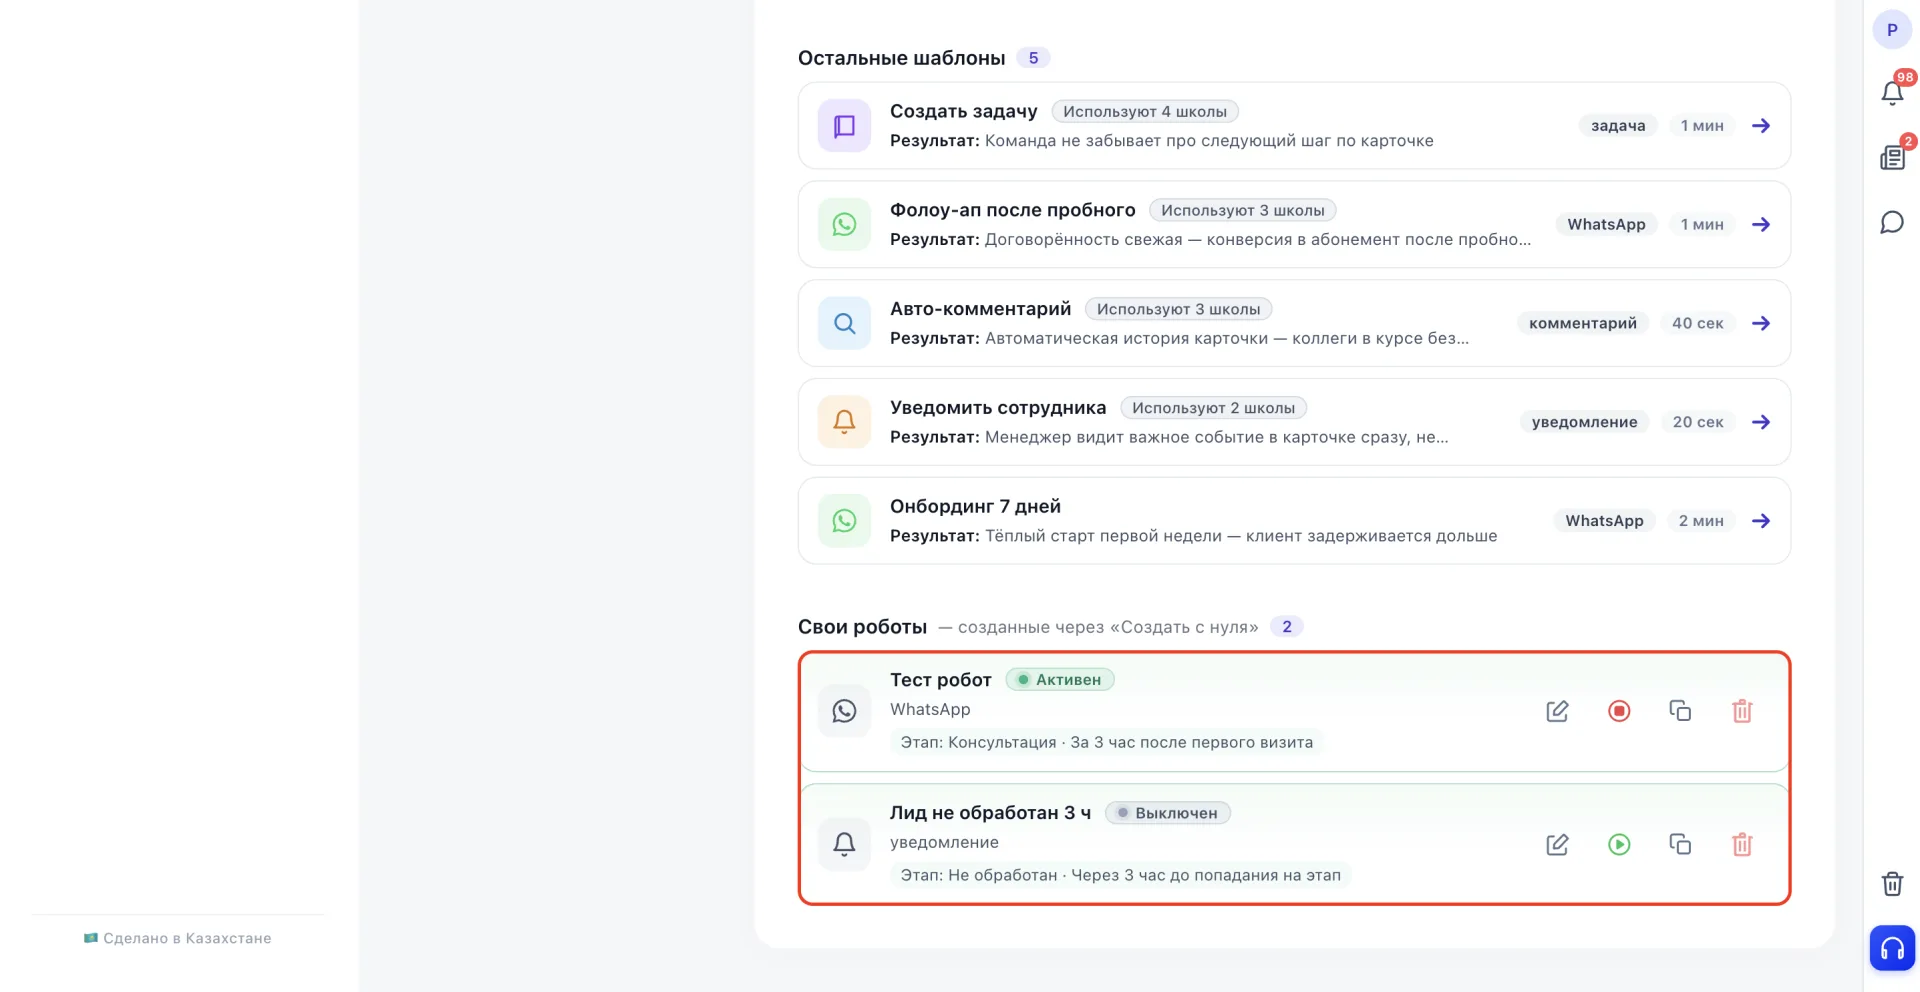Edit the 'Тест робот' robot
1920x992 pixels.
click(x=1557, y=711)
